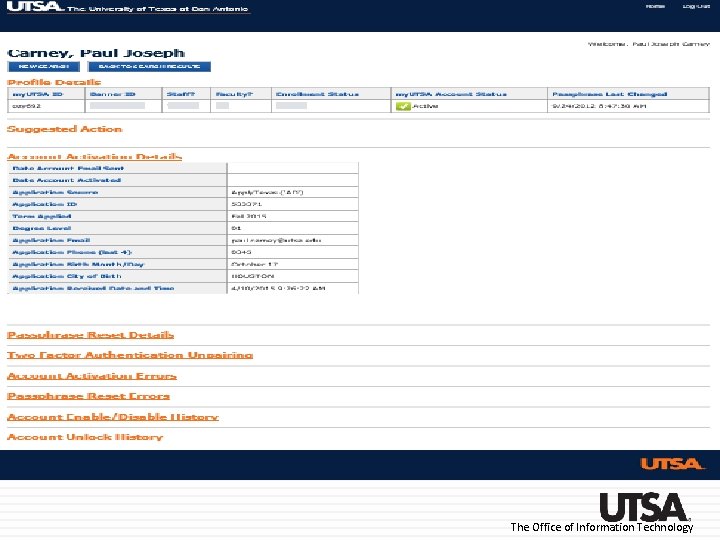This screenshot has height=540, width=720.
Task: Open the Home link in header
Action: point(655,6)
